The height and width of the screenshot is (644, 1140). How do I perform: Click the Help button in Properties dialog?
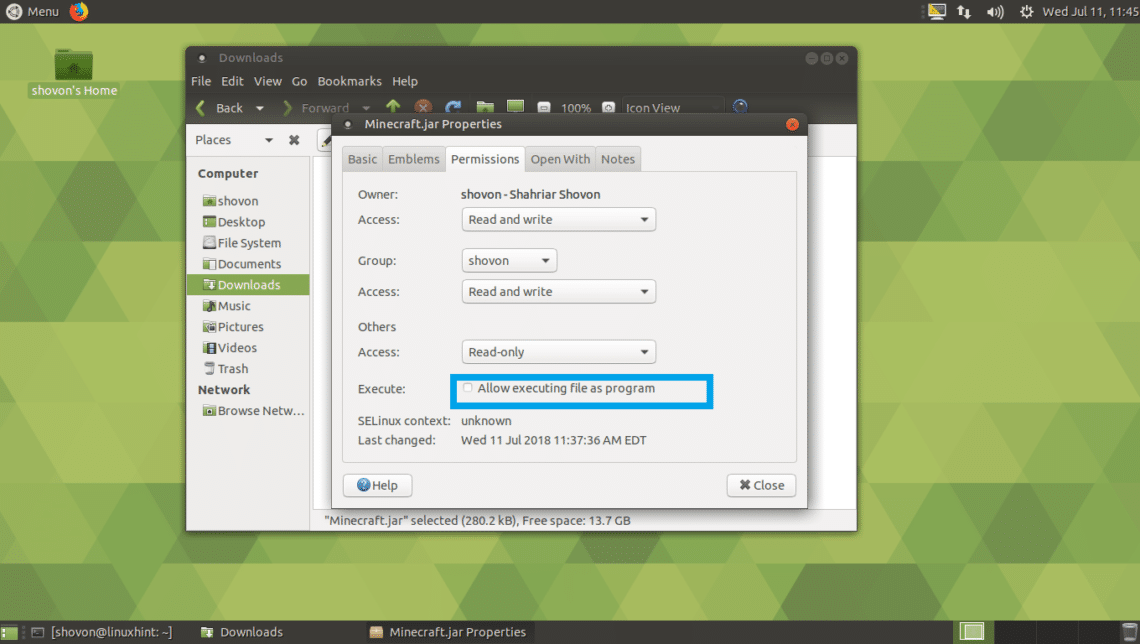[377, 485]
